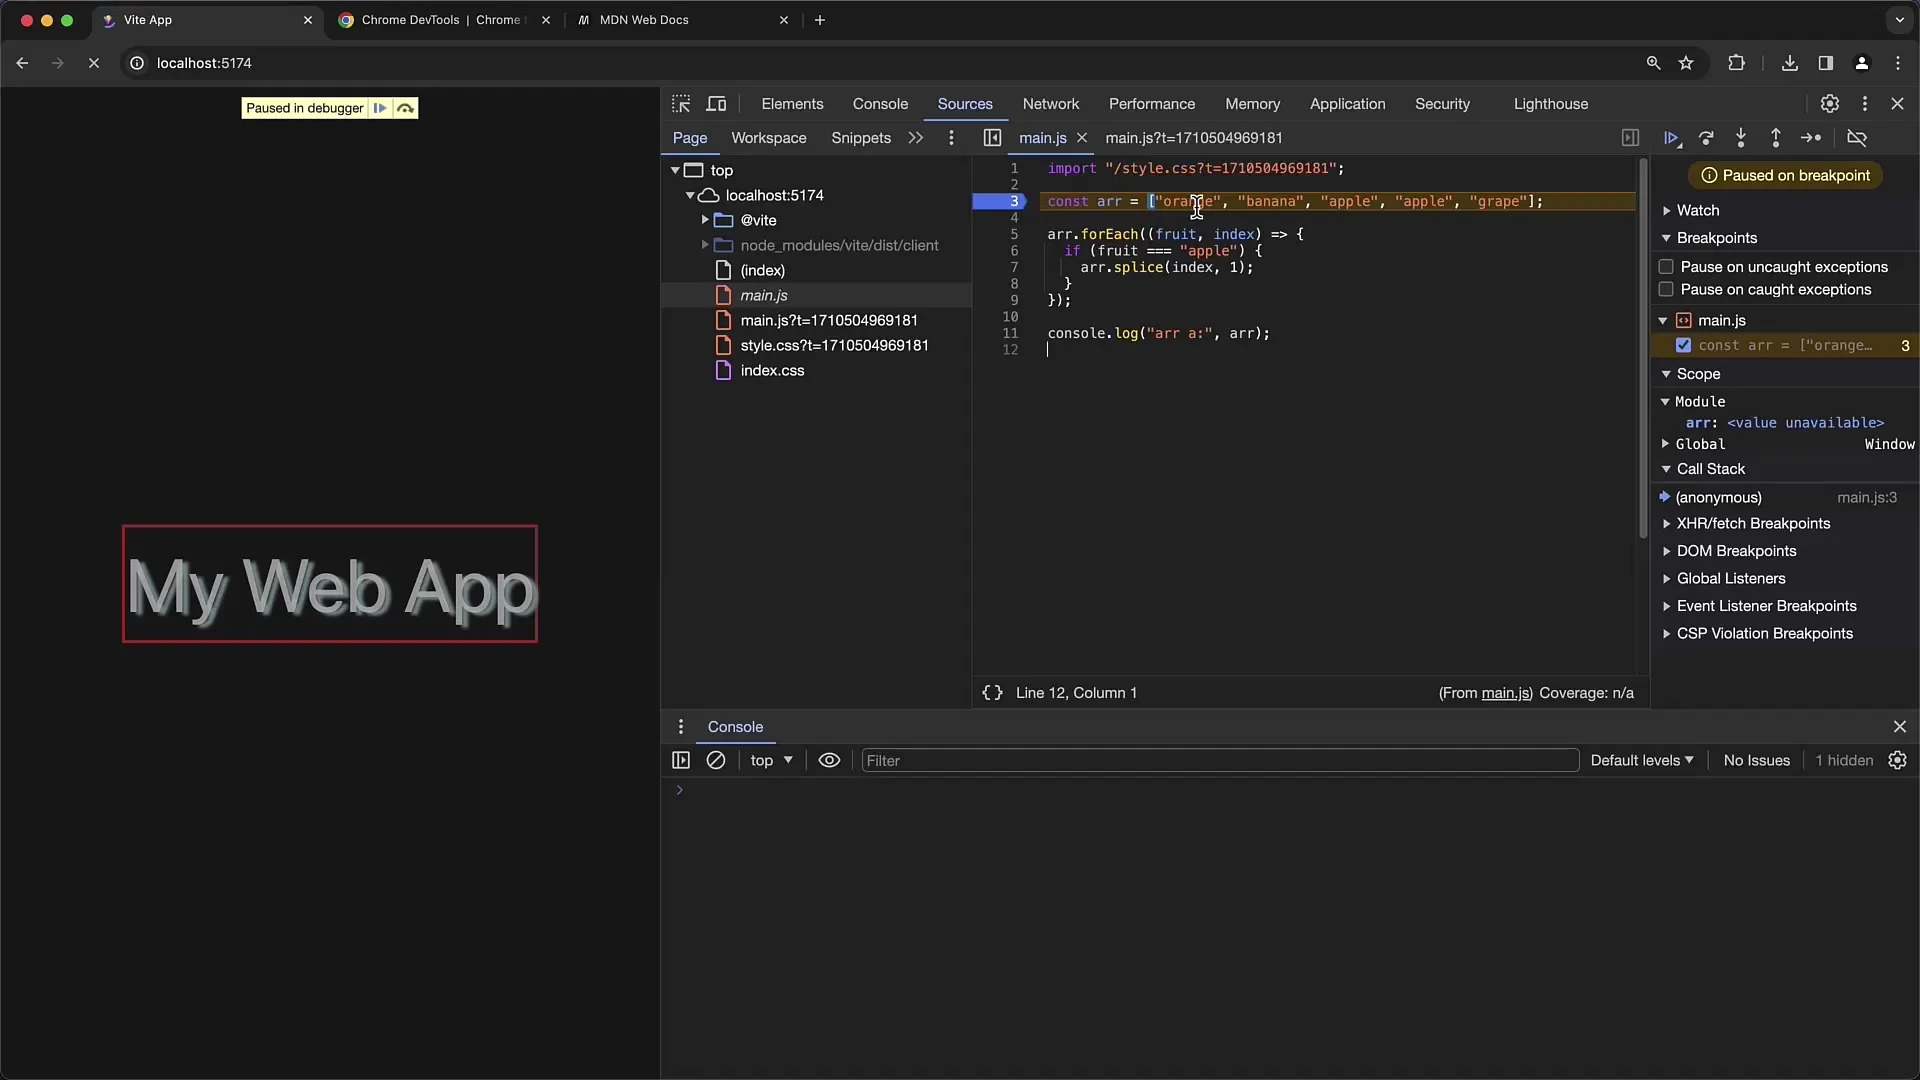Step out of current function
The height and width of the screenshot is (1080, 1920).
pyautogui.click(x=1776, y=138)
